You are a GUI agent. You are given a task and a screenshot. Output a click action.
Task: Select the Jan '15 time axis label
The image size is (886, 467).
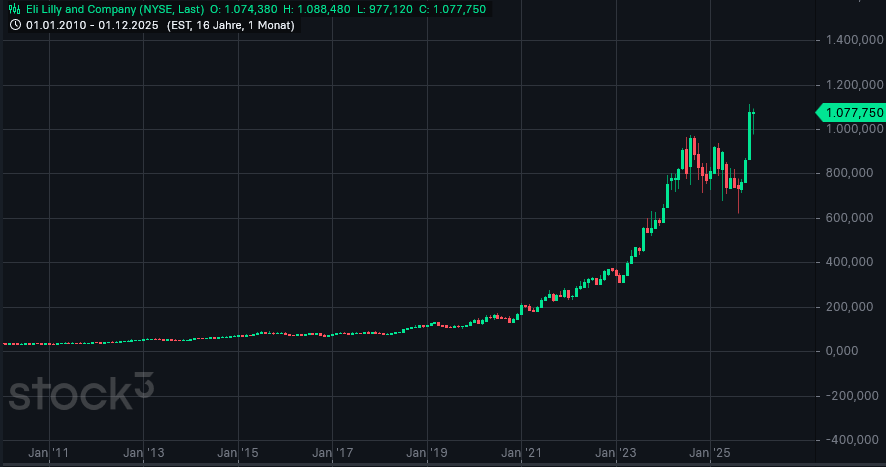[239, 453]
